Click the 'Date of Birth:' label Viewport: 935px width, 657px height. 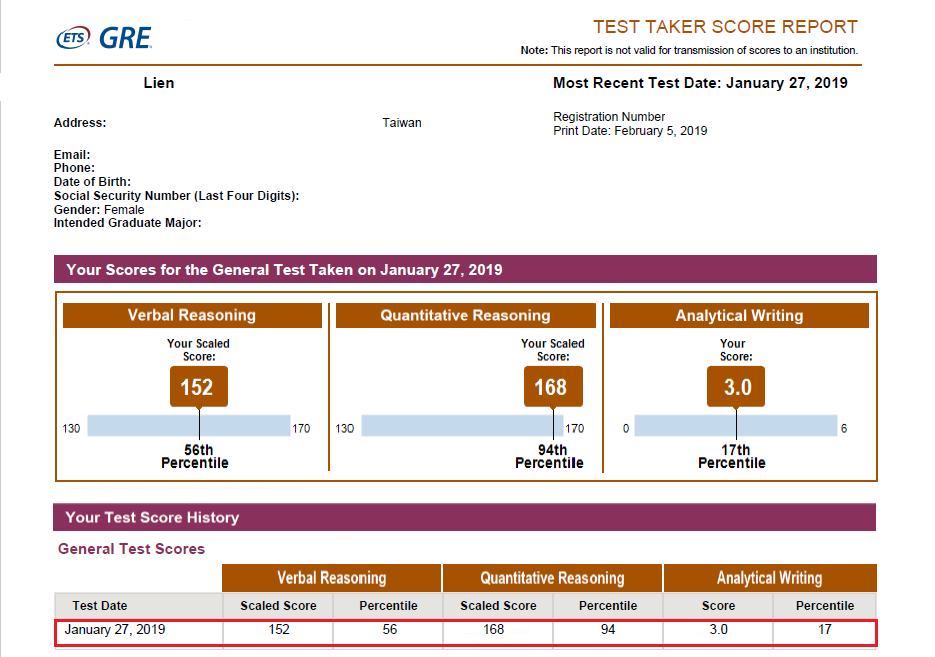92,182
